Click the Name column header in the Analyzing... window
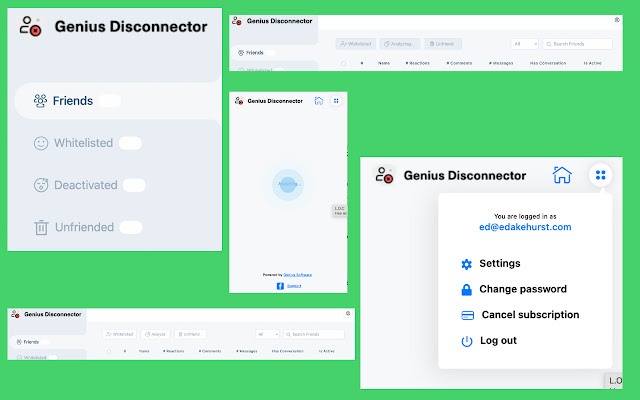The width and height of the screenshot is (640, 400). coord(384,63)
